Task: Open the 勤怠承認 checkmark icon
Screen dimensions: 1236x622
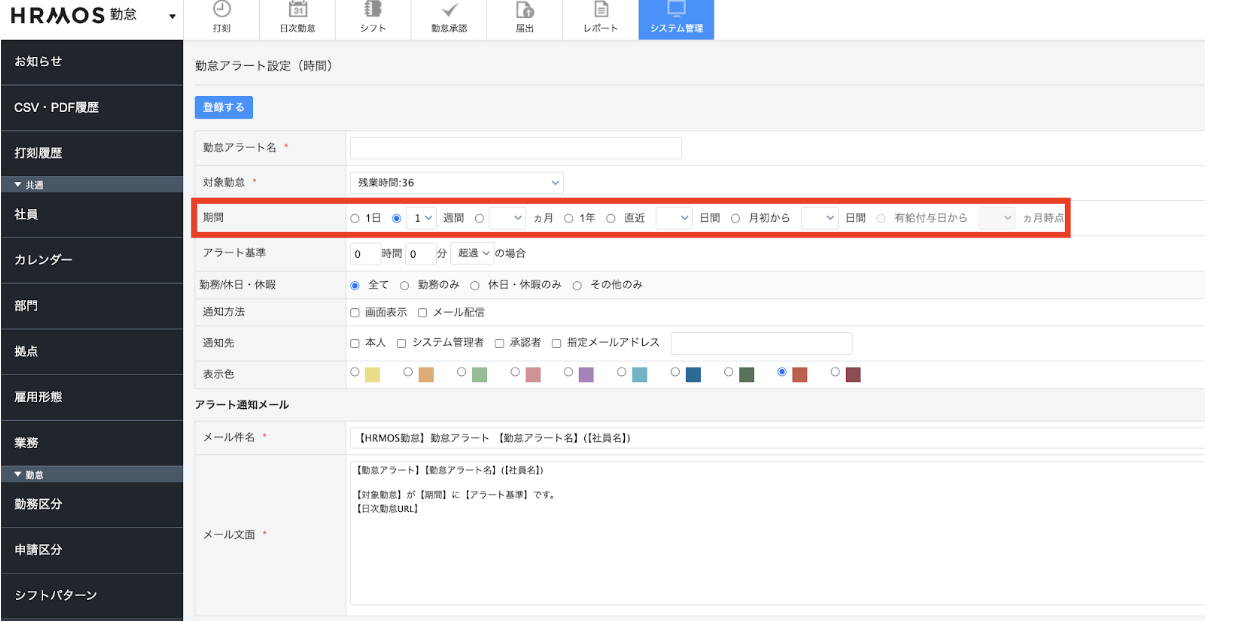Action: point(449,10)
